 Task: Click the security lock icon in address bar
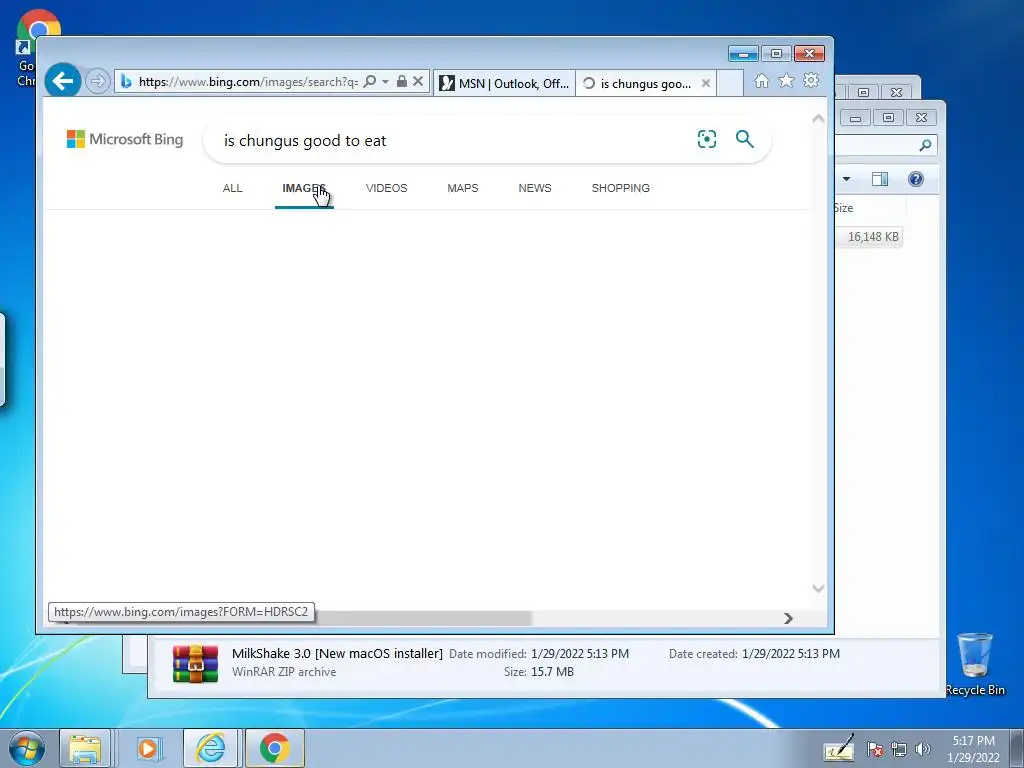(402, 81)
